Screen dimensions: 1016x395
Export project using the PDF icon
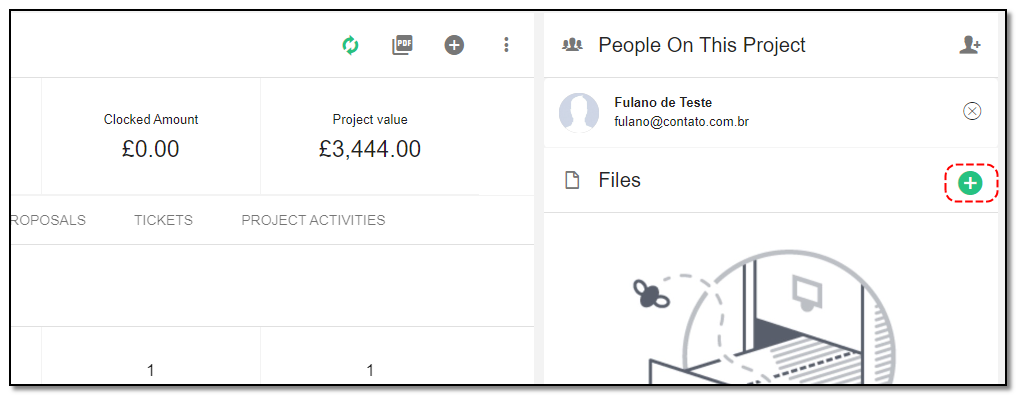coord(402,45)
